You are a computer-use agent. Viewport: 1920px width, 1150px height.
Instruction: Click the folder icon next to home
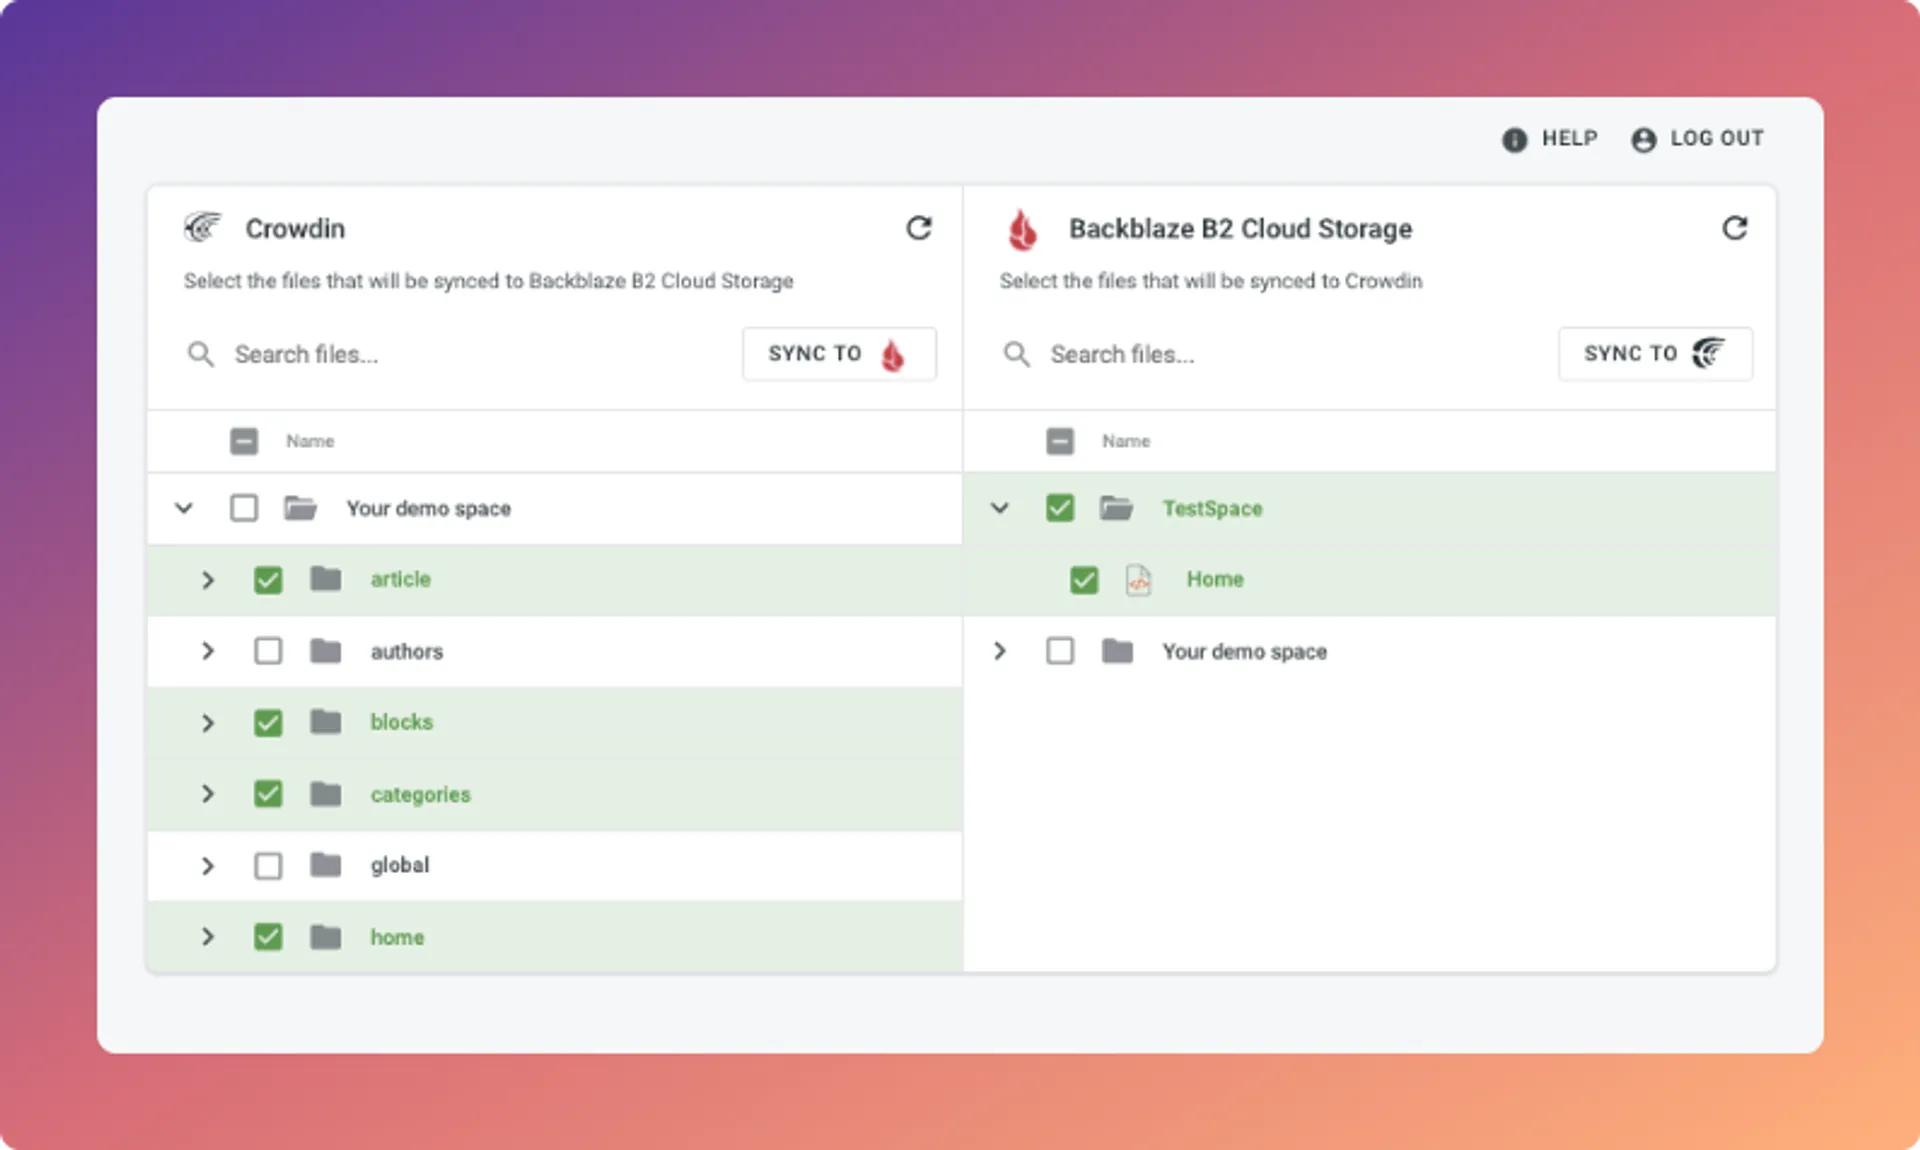point(325,937)
